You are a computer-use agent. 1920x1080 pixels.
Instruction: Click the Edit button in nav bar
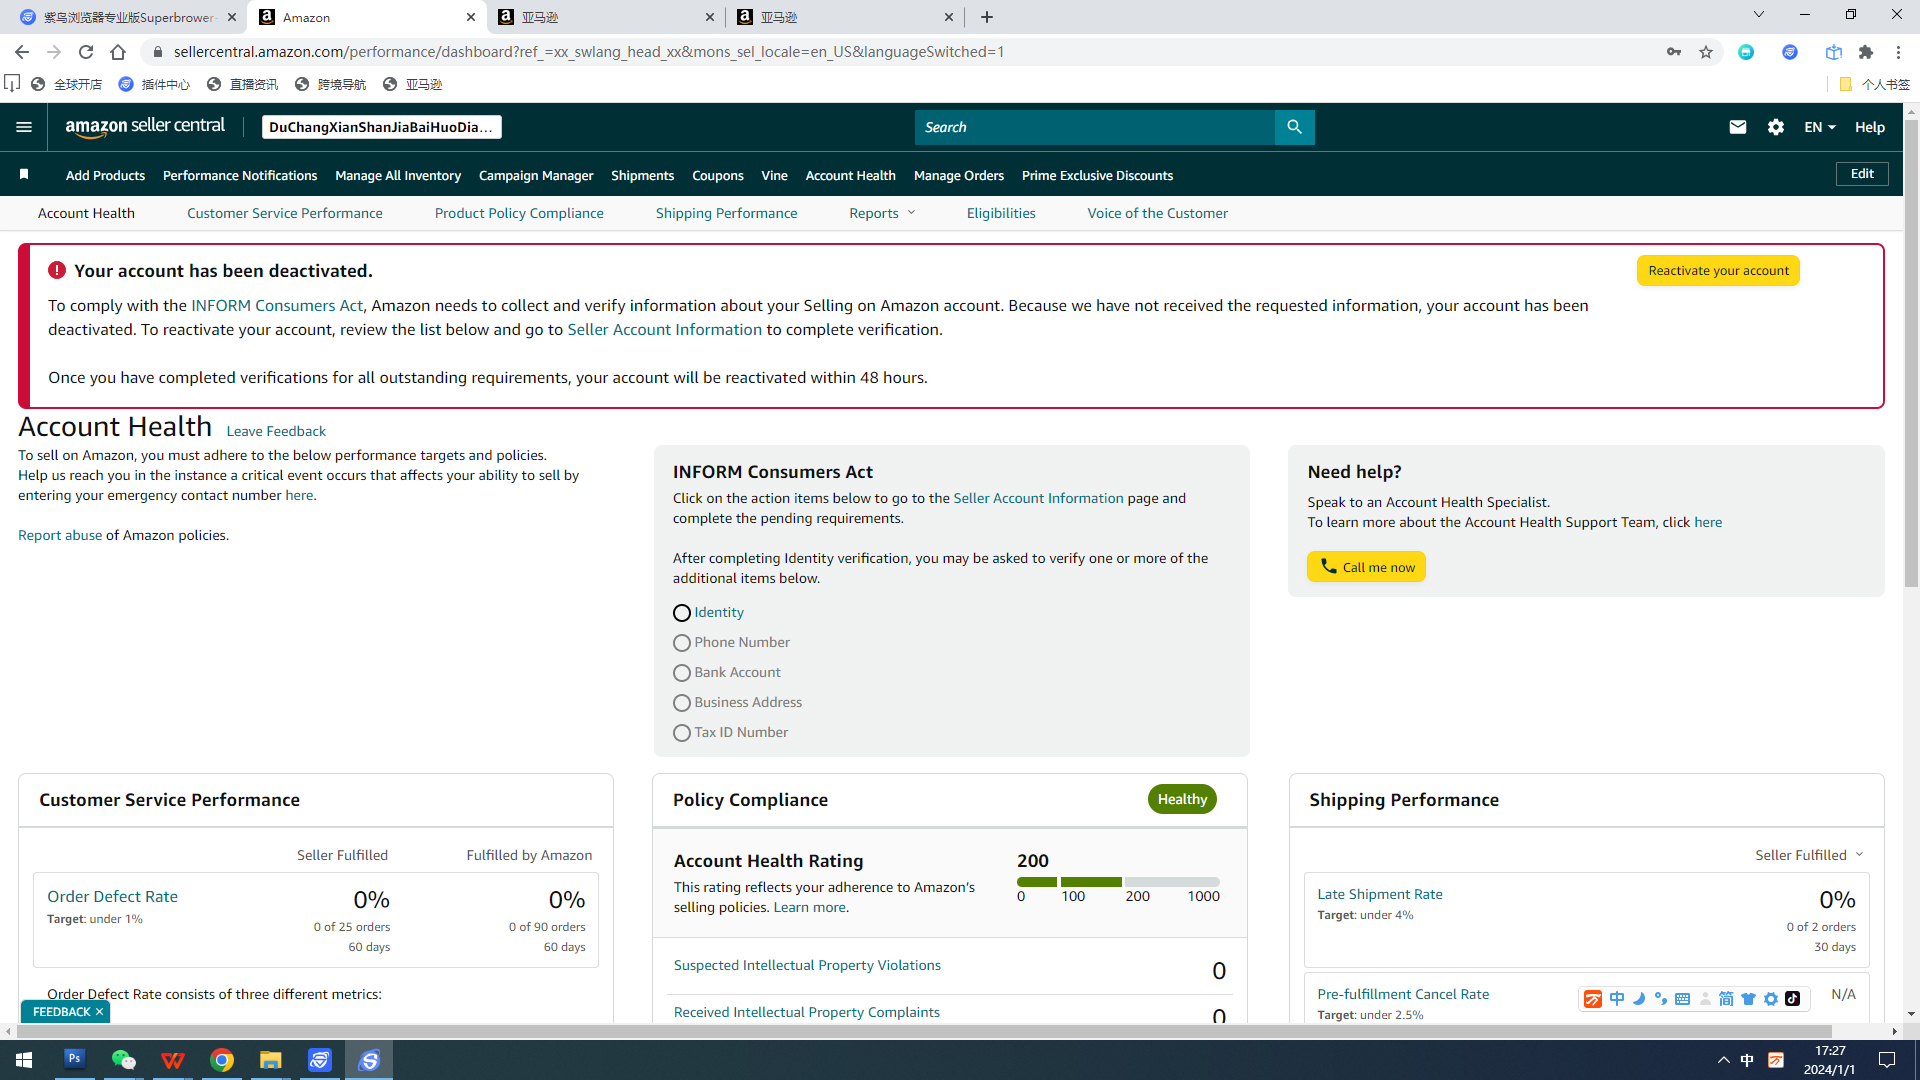1862,174
